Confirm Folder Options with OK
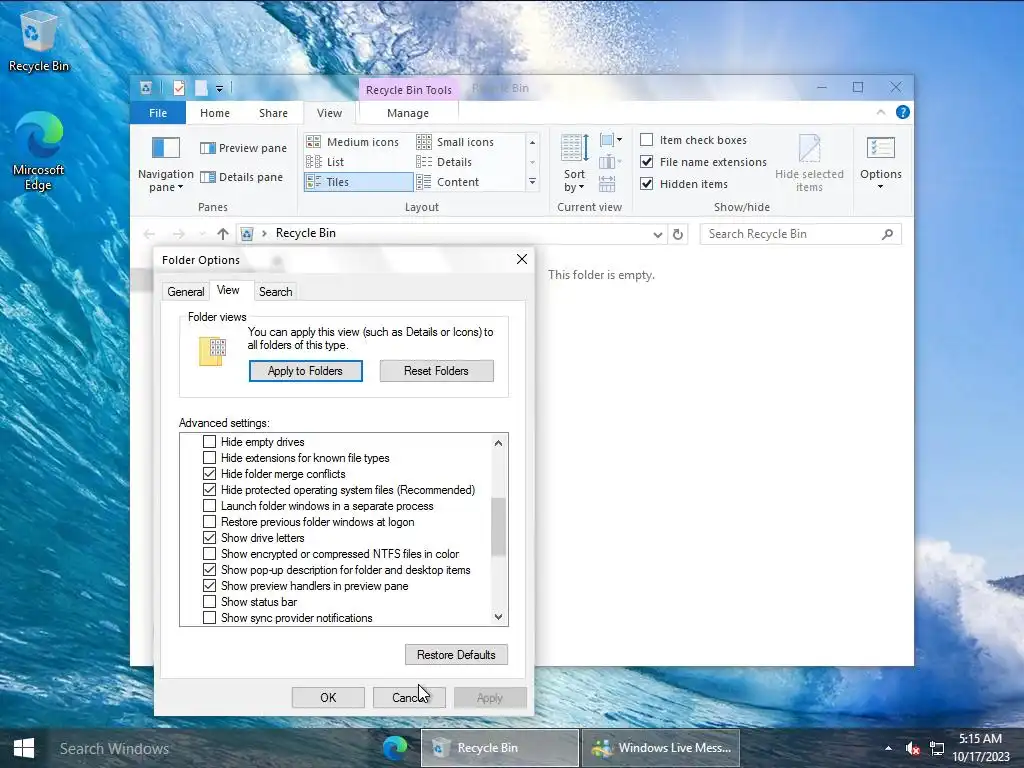The image size is (1024, 768). [x=328, y=697]
